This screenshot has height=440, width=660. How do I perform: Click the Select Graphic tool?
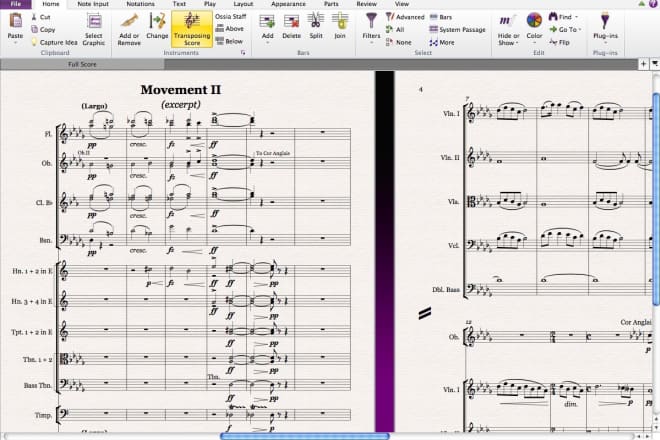93,29
